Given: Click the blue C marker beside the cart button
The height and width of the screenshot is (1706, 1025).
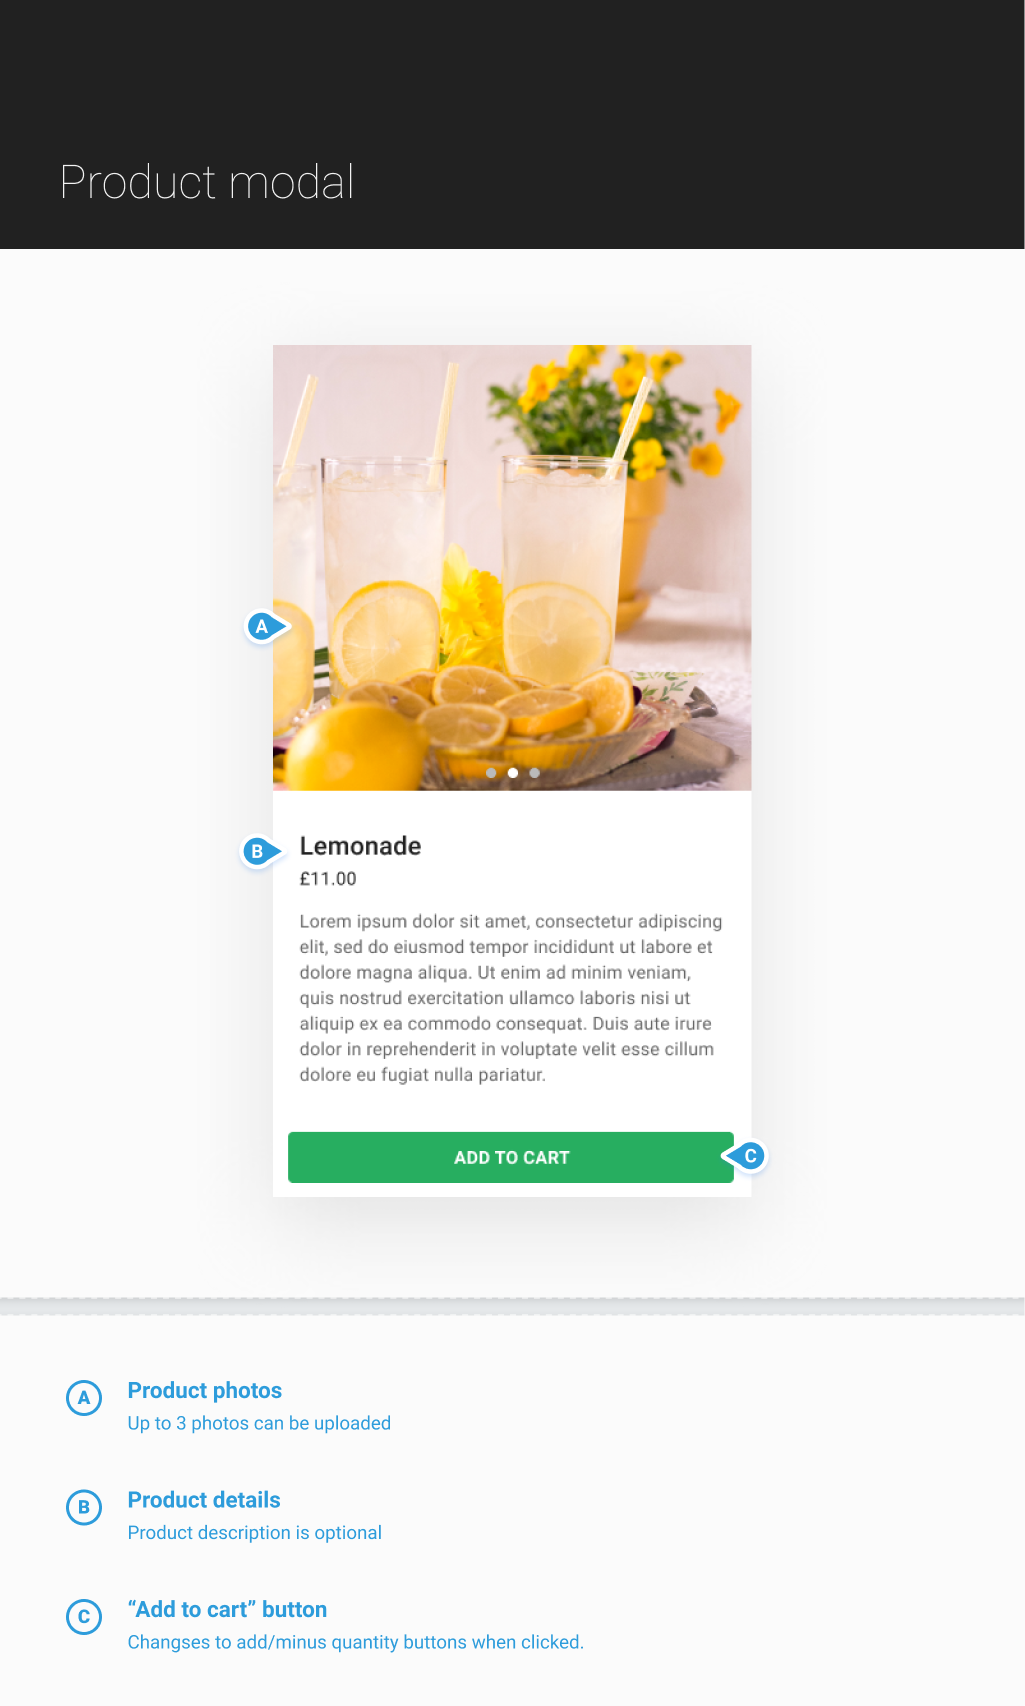Looking at the screenshot, I should tap(746, 1156).
